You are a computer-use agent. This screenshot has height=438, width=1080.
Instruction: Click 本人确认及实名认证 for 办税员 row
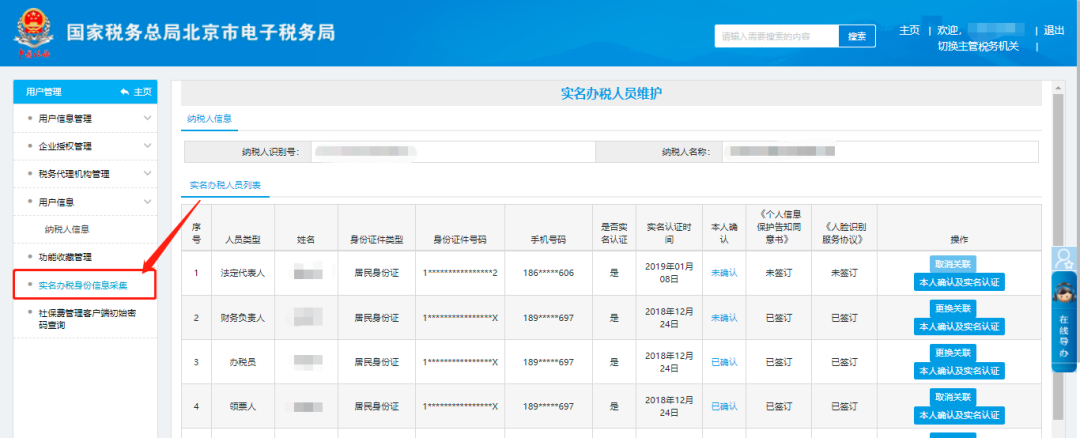point(959,371)
